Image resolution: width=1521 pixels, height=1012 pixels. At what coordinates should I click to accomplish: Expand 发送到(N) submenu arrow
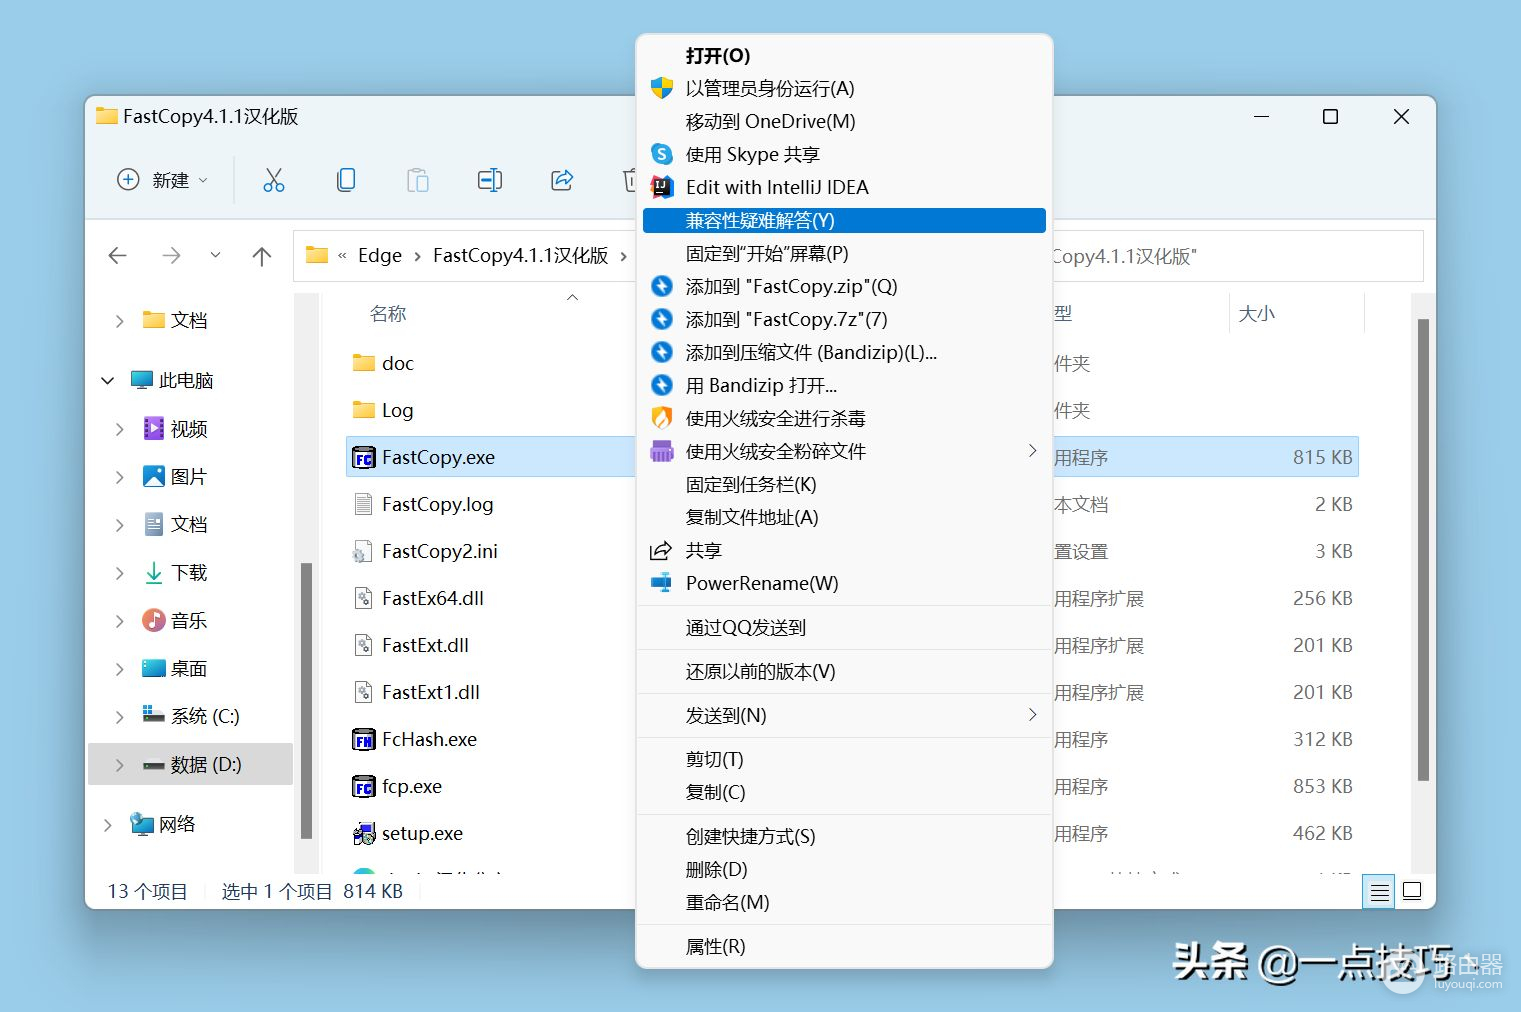pyautogui.click(x=1033, y=715)
